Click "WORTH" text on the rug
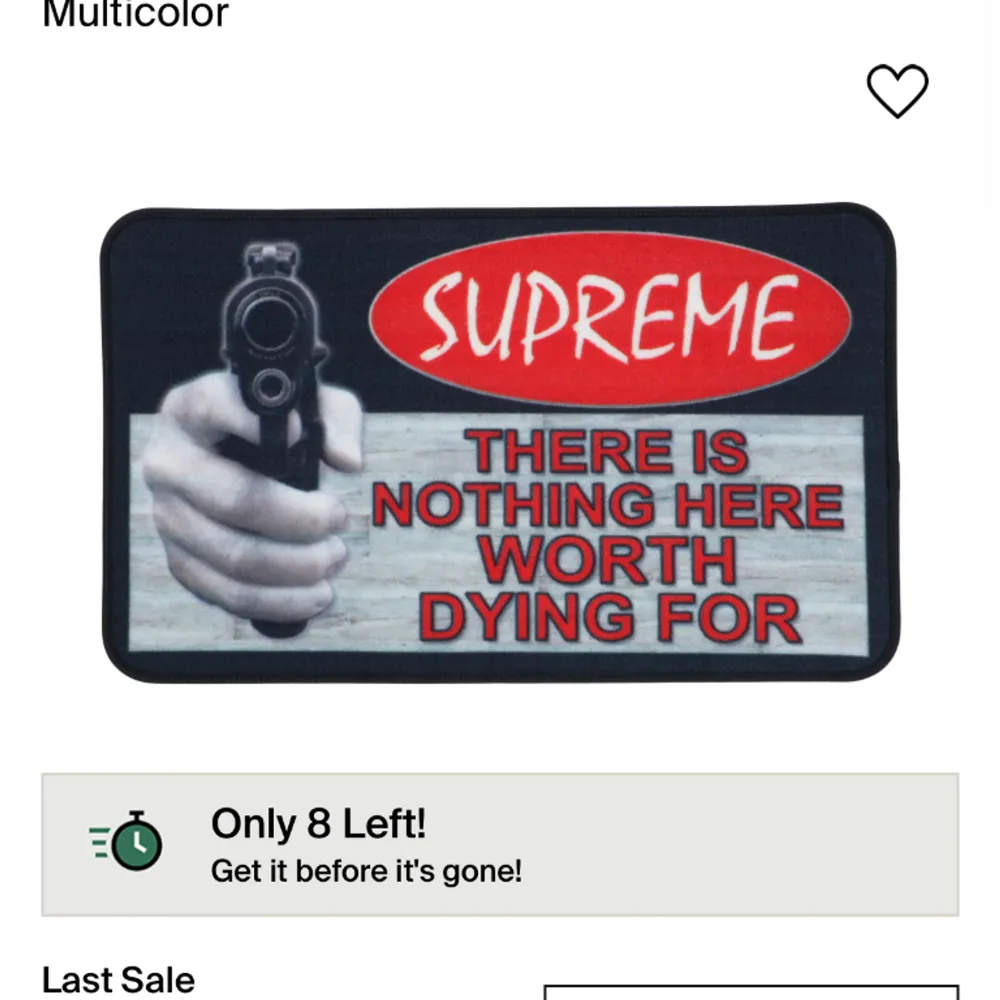 [608, 560]
